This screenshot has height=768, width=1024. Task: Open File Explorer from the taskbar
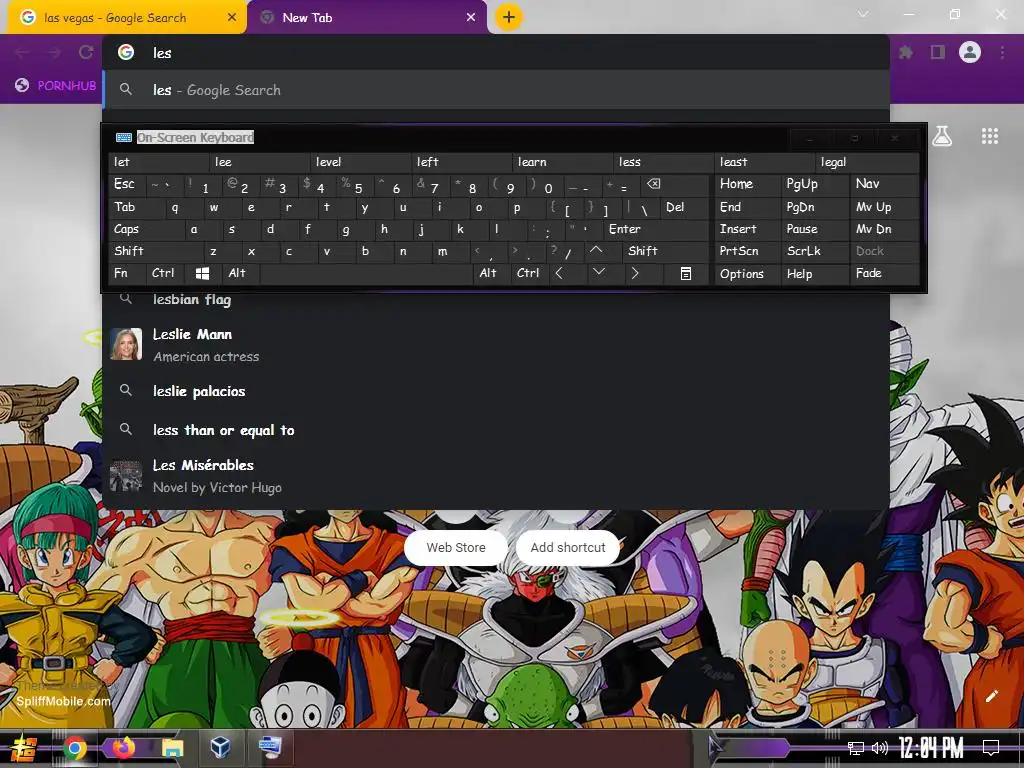point(172,748)
